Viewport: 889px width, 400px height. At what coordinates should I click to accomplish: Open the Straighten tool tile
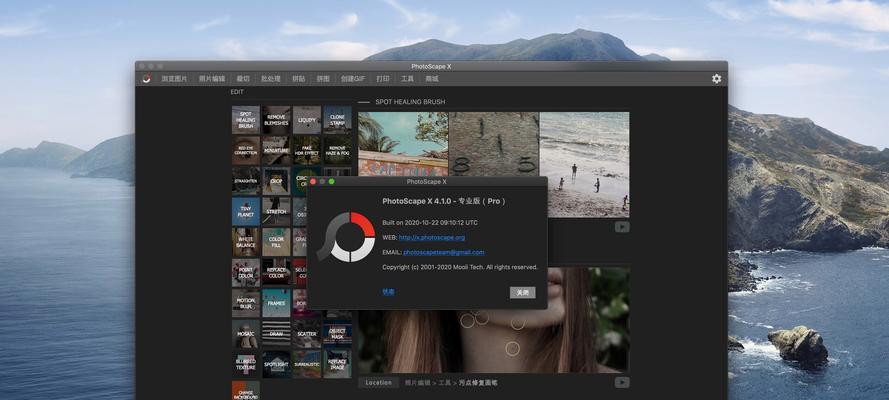(245, 181)
